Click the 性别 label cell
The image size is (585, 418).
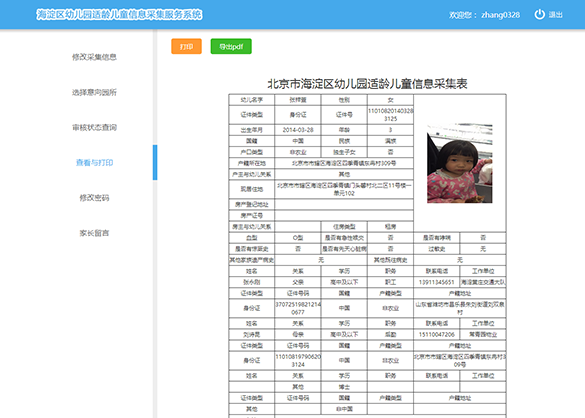344,100
